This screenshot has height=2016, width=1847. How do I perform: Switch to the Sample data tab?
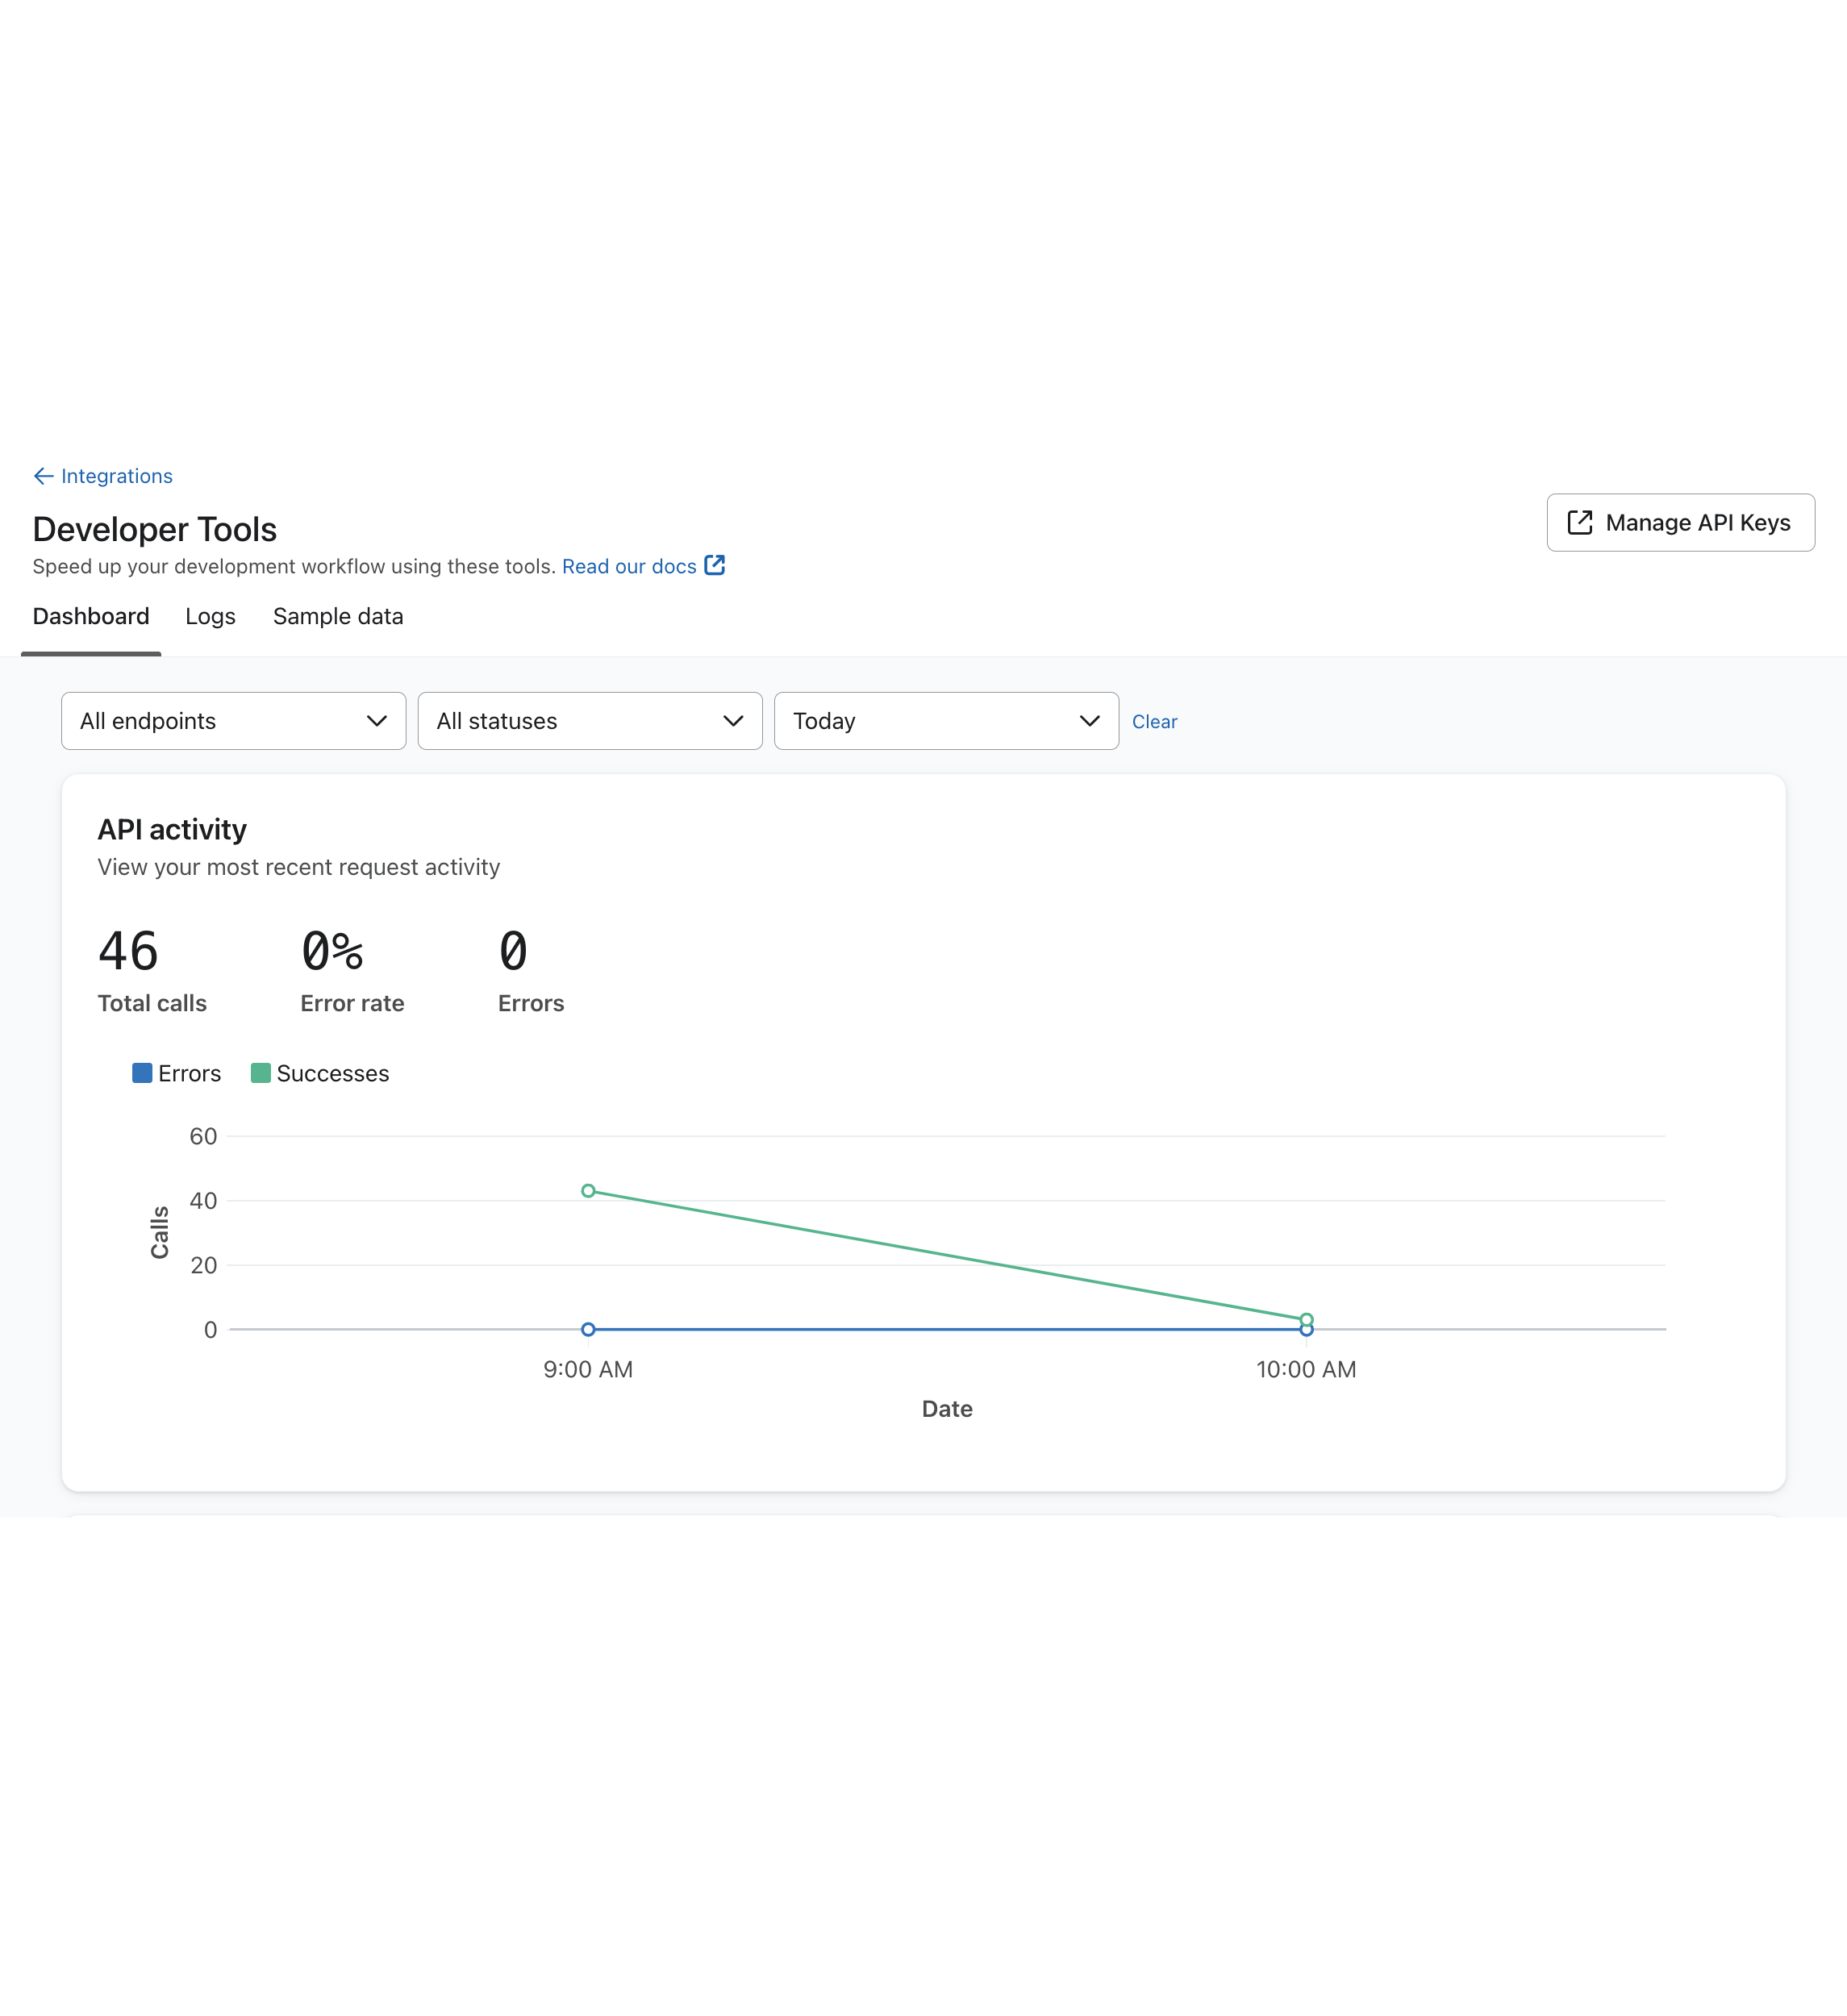(x=338, y=616)
